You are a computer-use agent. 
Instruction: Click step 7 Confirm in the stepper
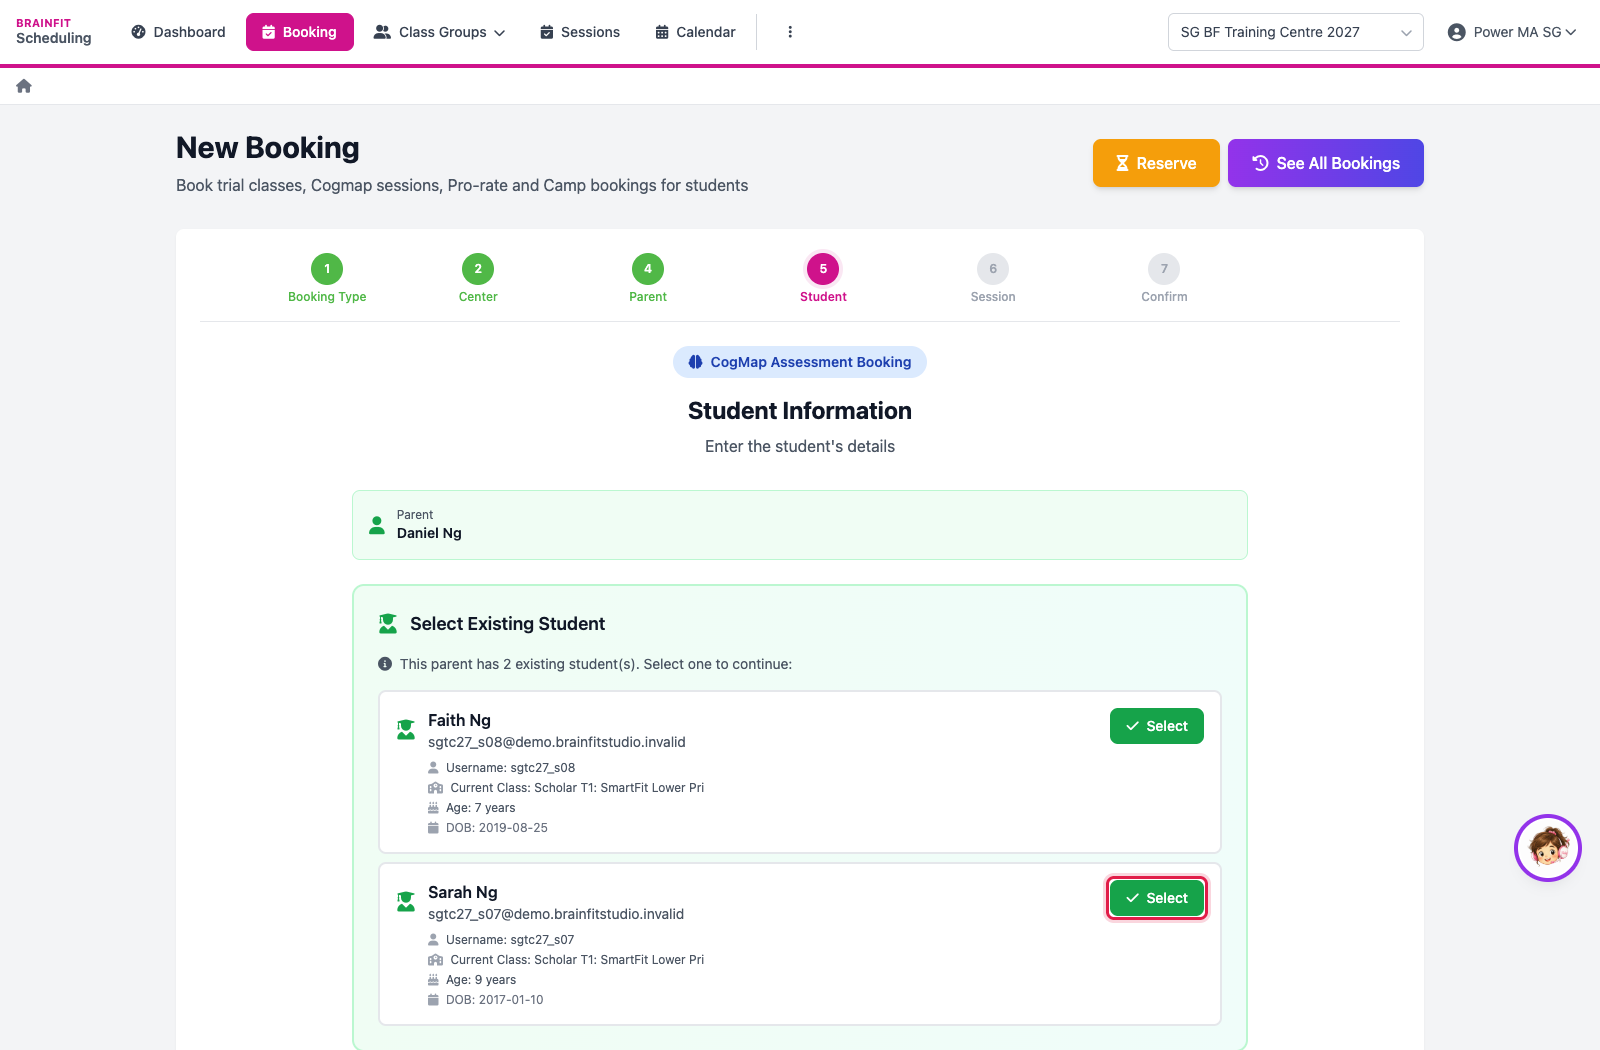tap(1164, 278)
